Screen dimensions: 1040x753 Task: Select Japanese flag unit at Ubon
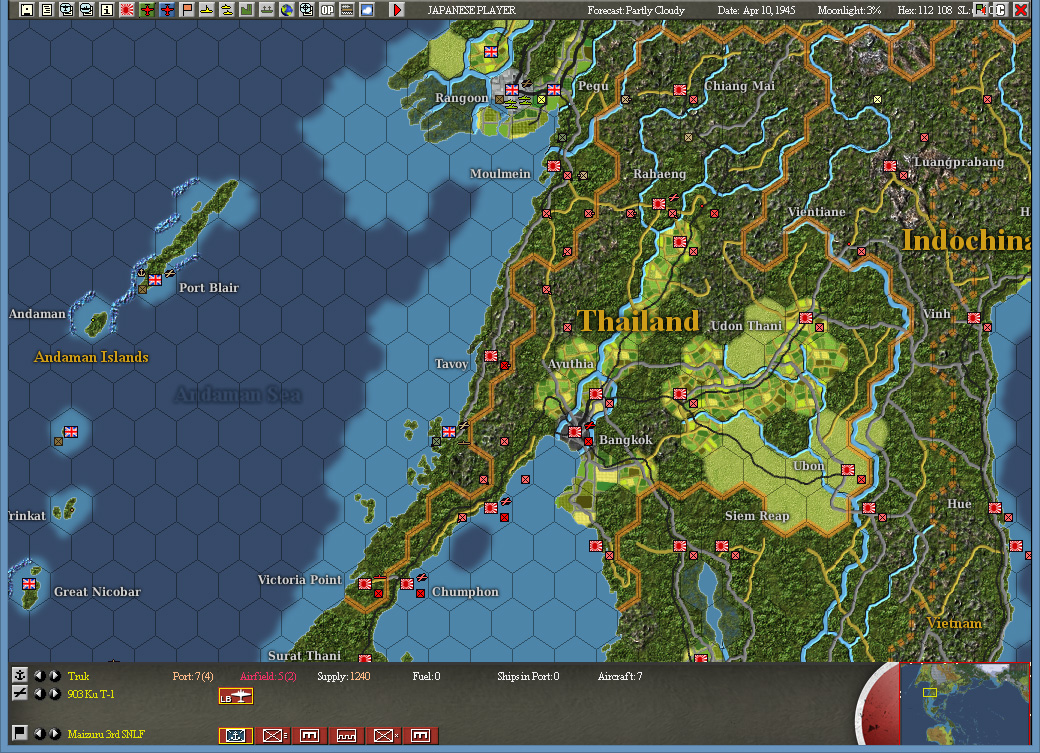coord(848,470)
